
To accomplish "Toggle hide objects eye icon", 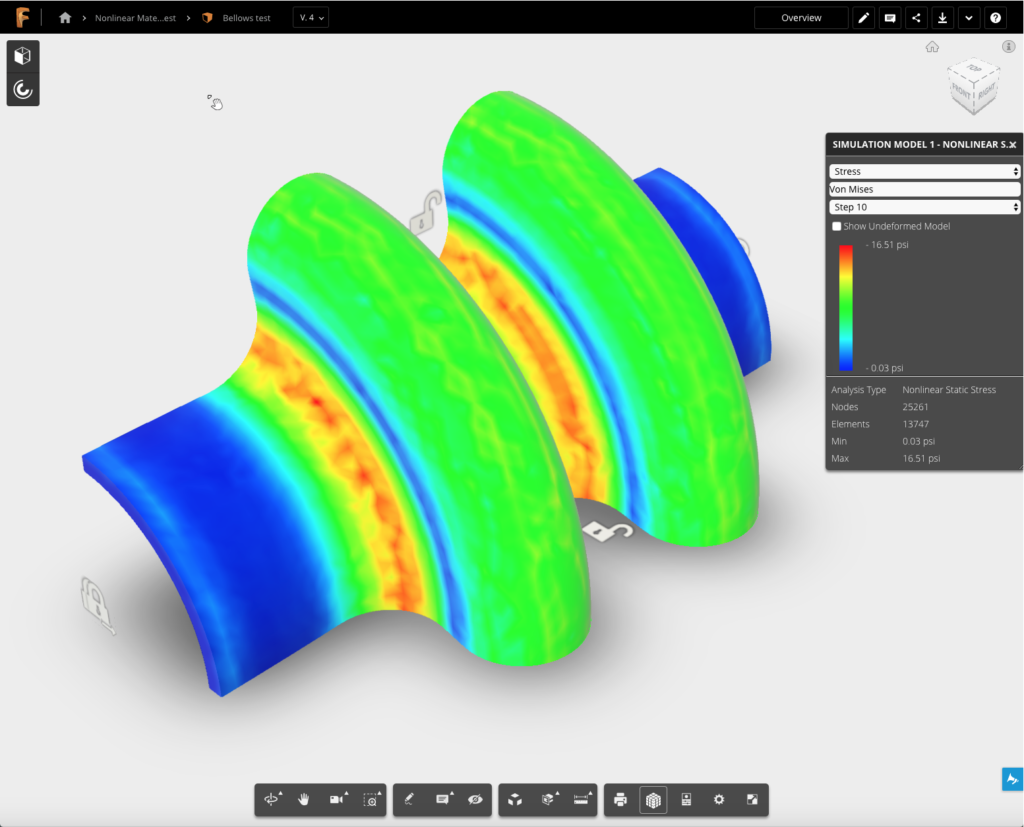I will [x=475, y=800].
